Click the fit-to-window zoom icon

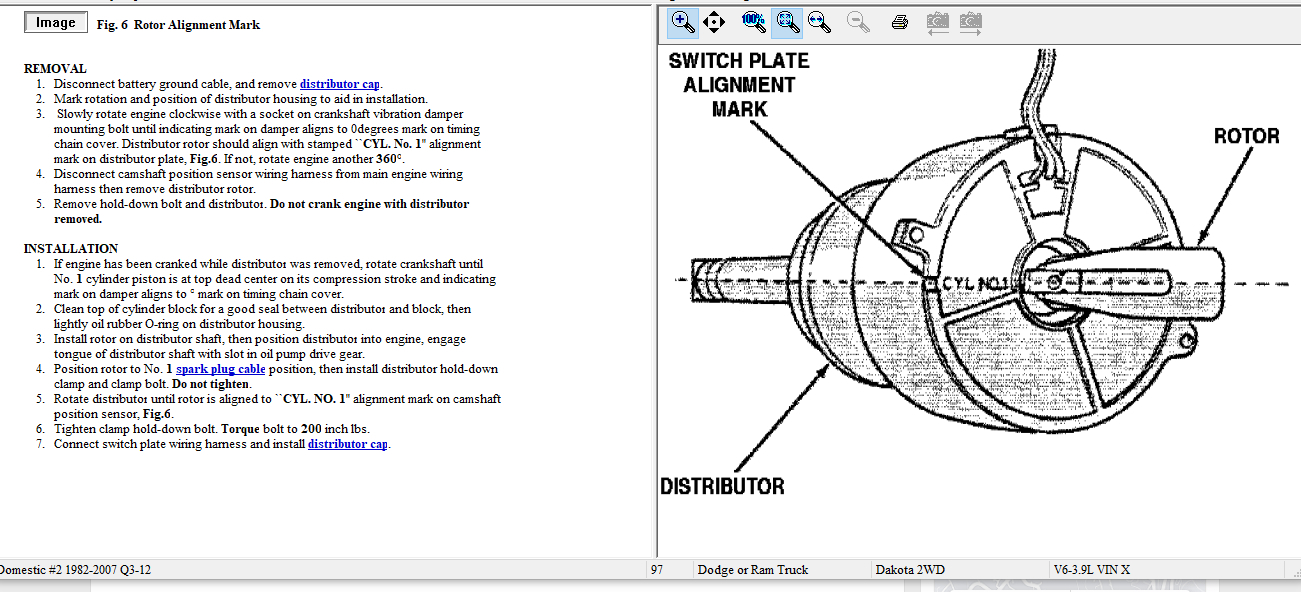787,21
